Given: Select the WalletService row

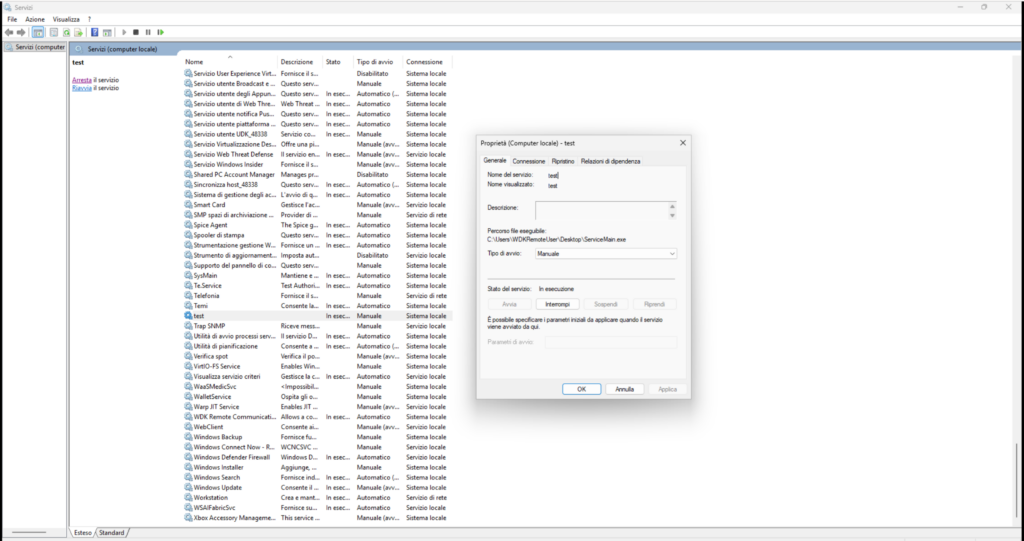Looking at the screenshot, I should (317, 397).
